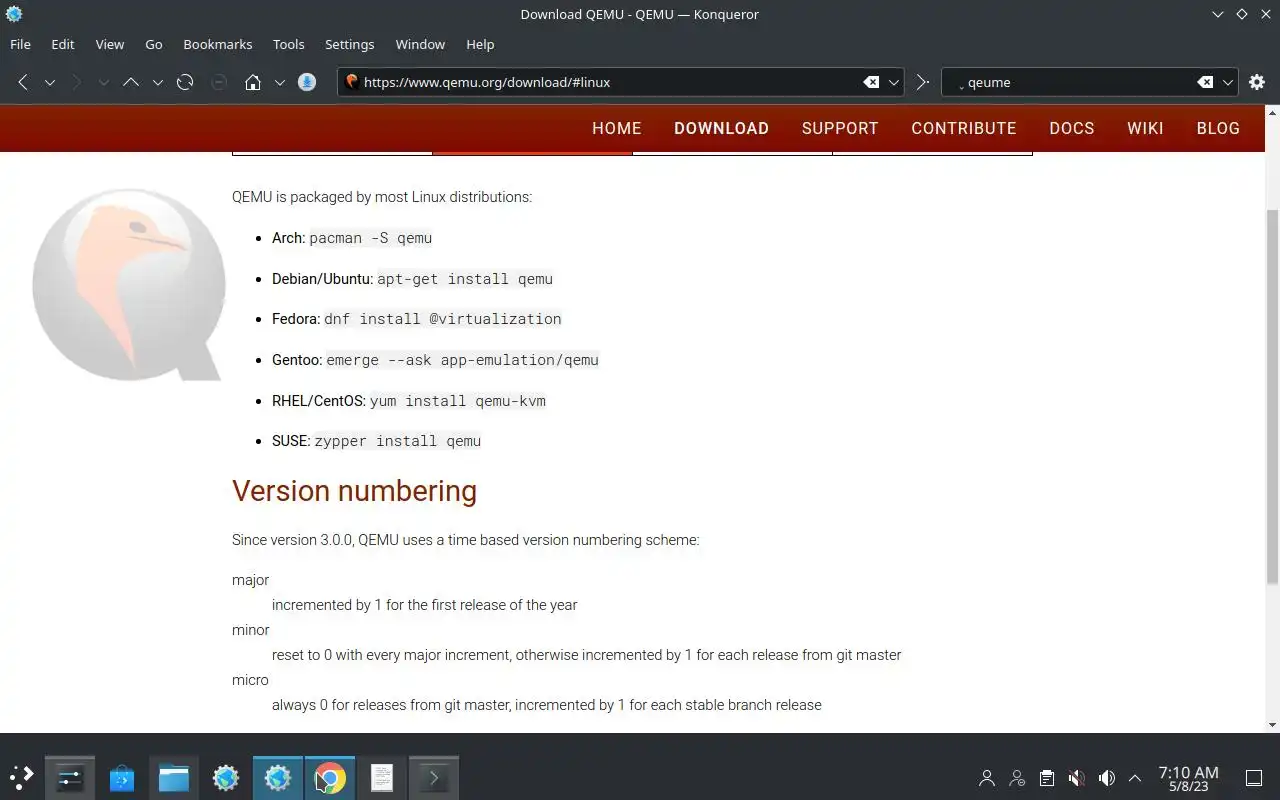Open BLOG from the site navigation
Image resolution: width=1280 pixels, height=800 pixels.
(x=1218, y=128)
